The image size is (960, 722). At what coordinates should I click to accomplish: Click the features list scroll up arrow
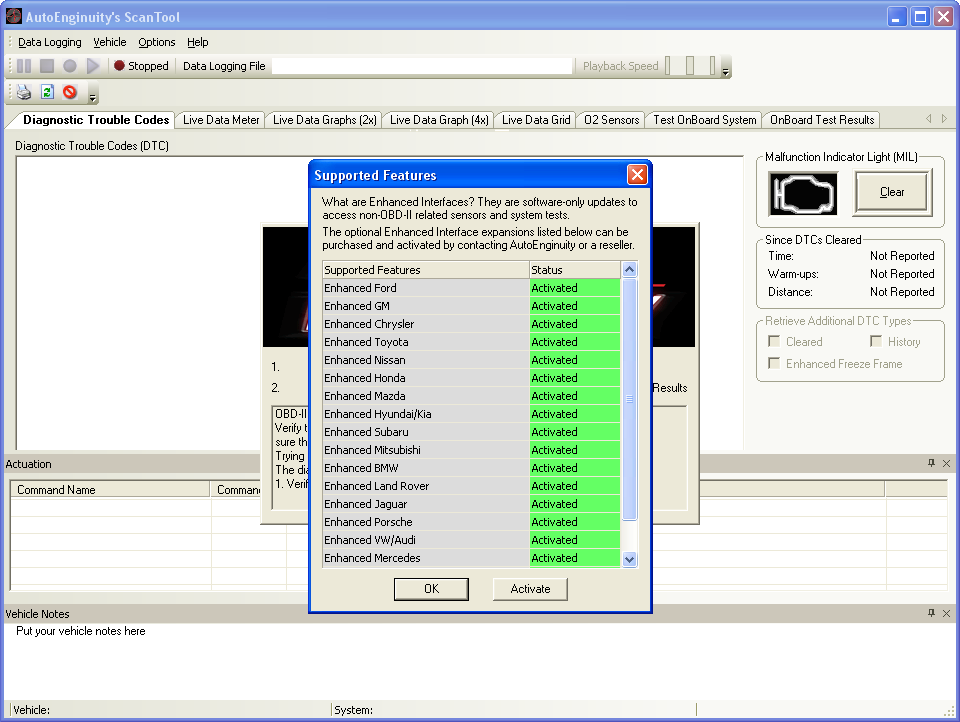click(x=629, y=269)
